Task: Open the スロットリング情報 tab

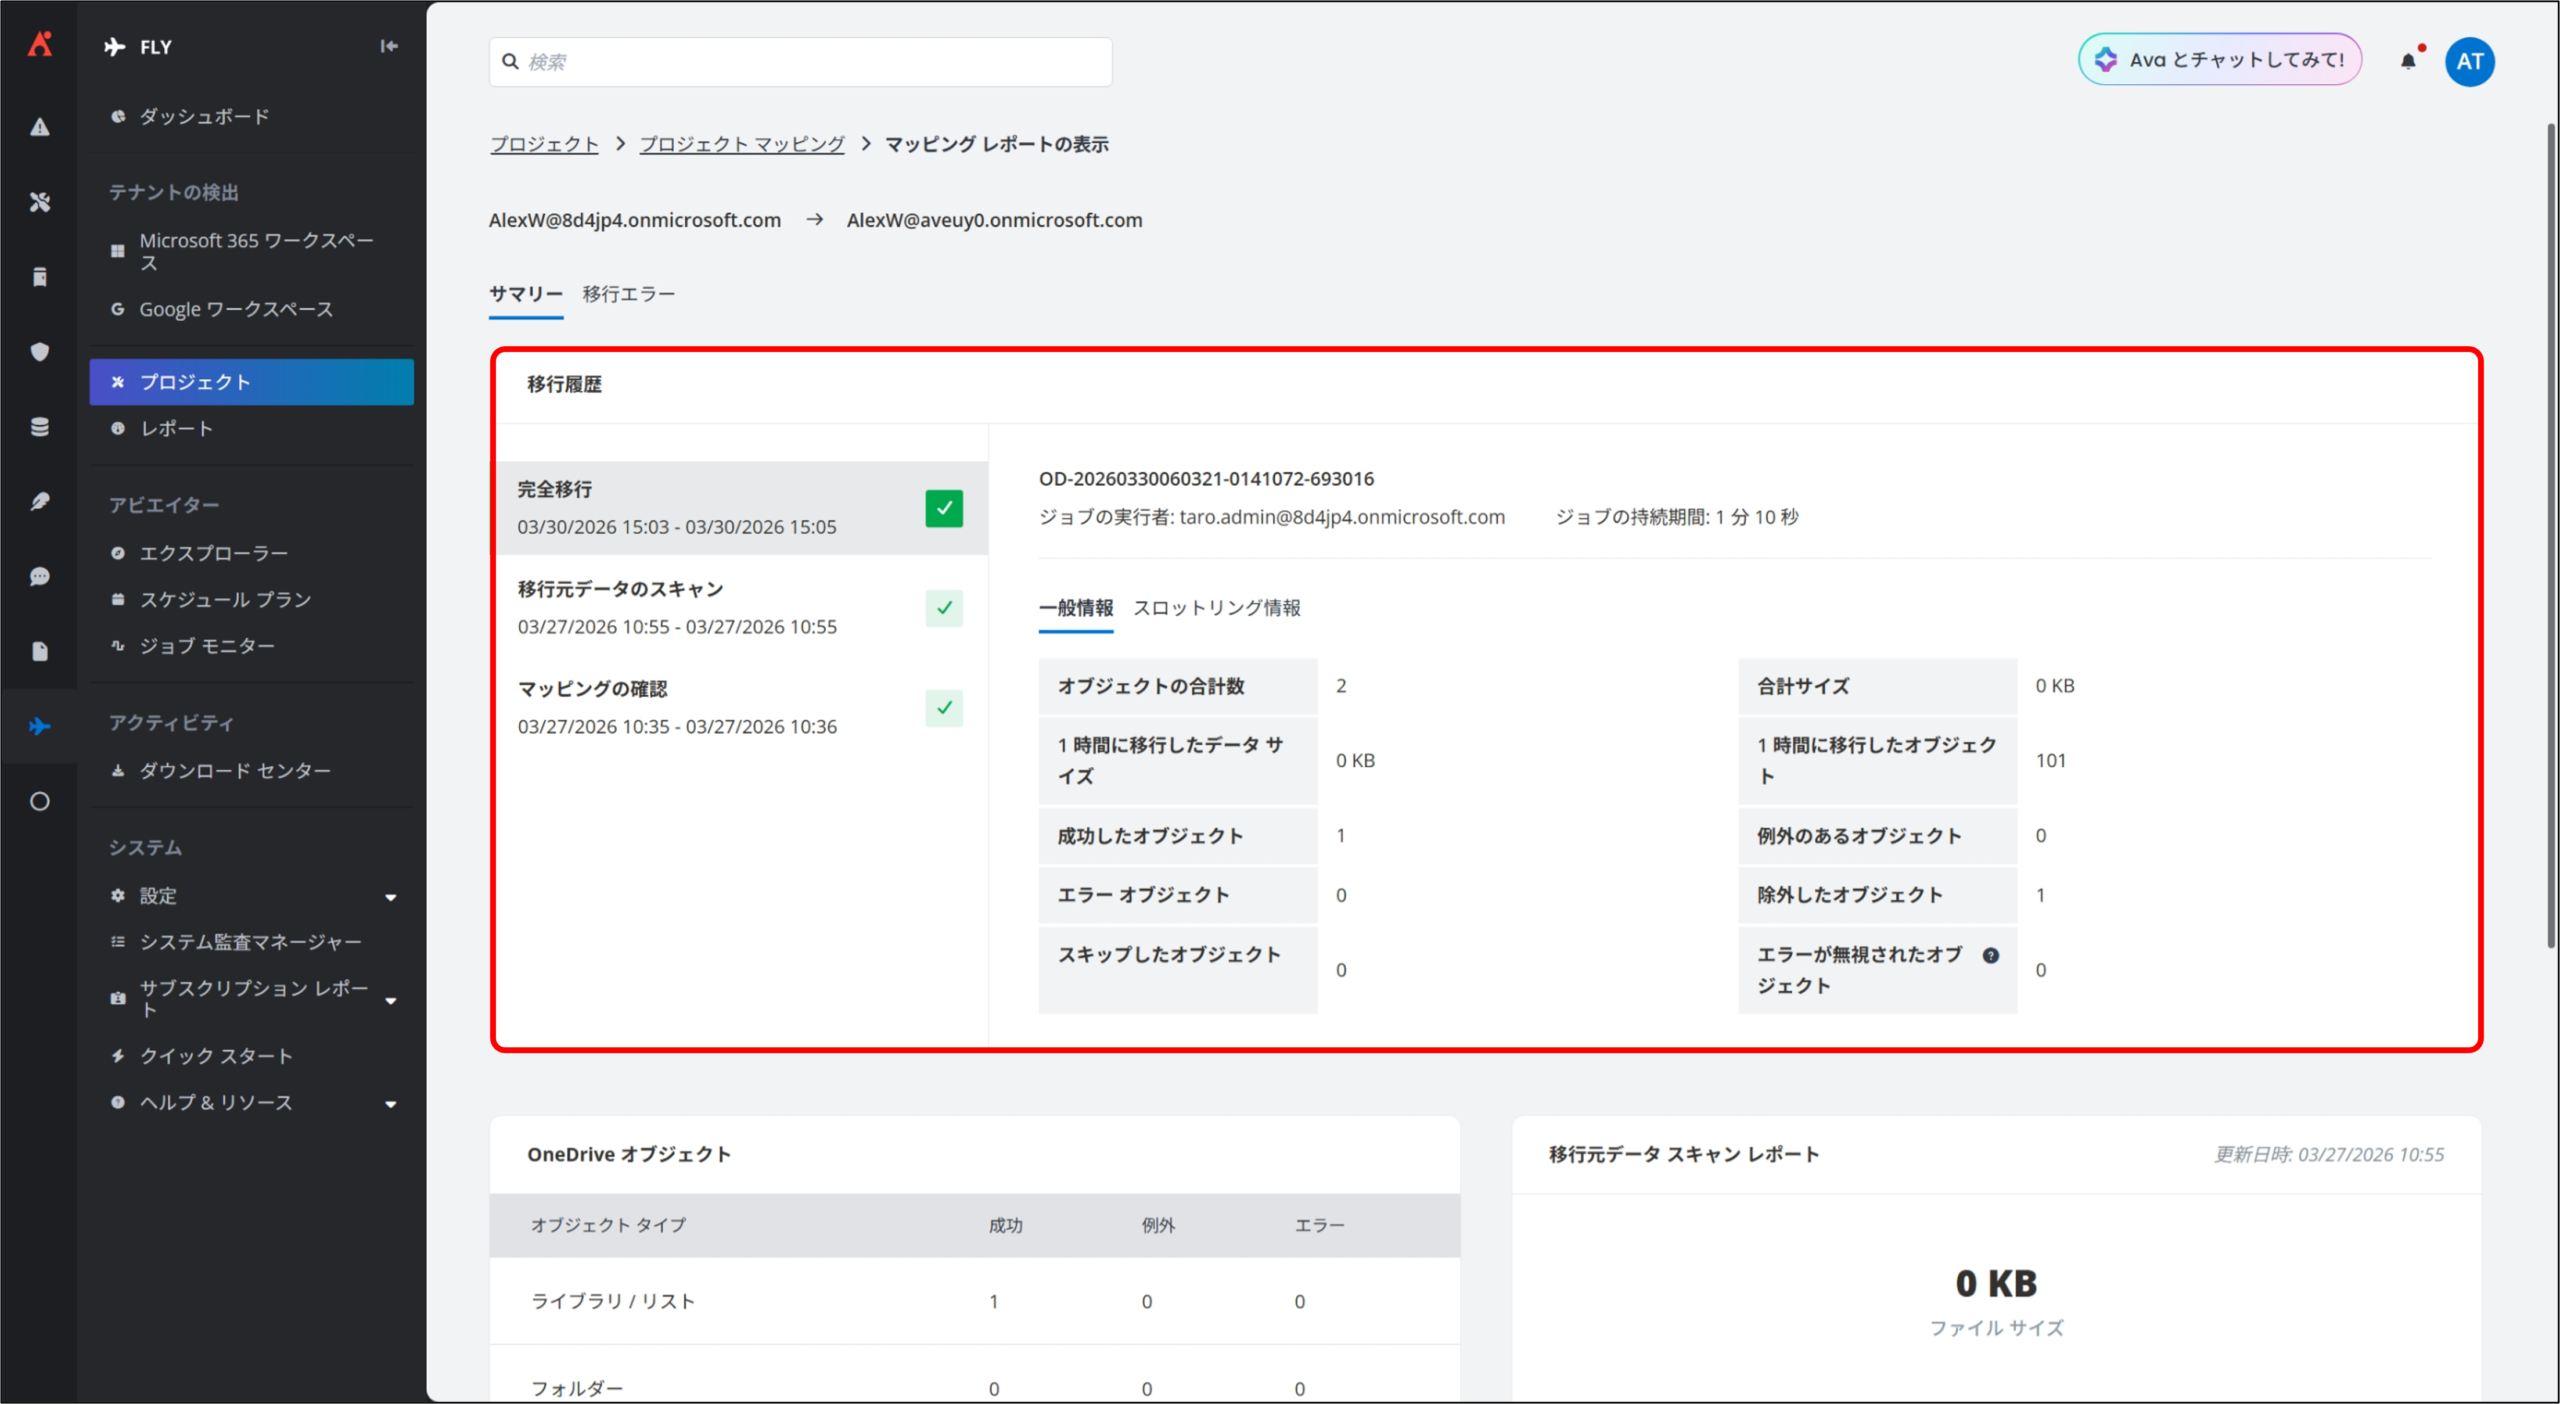Action: coord(1216,608)
